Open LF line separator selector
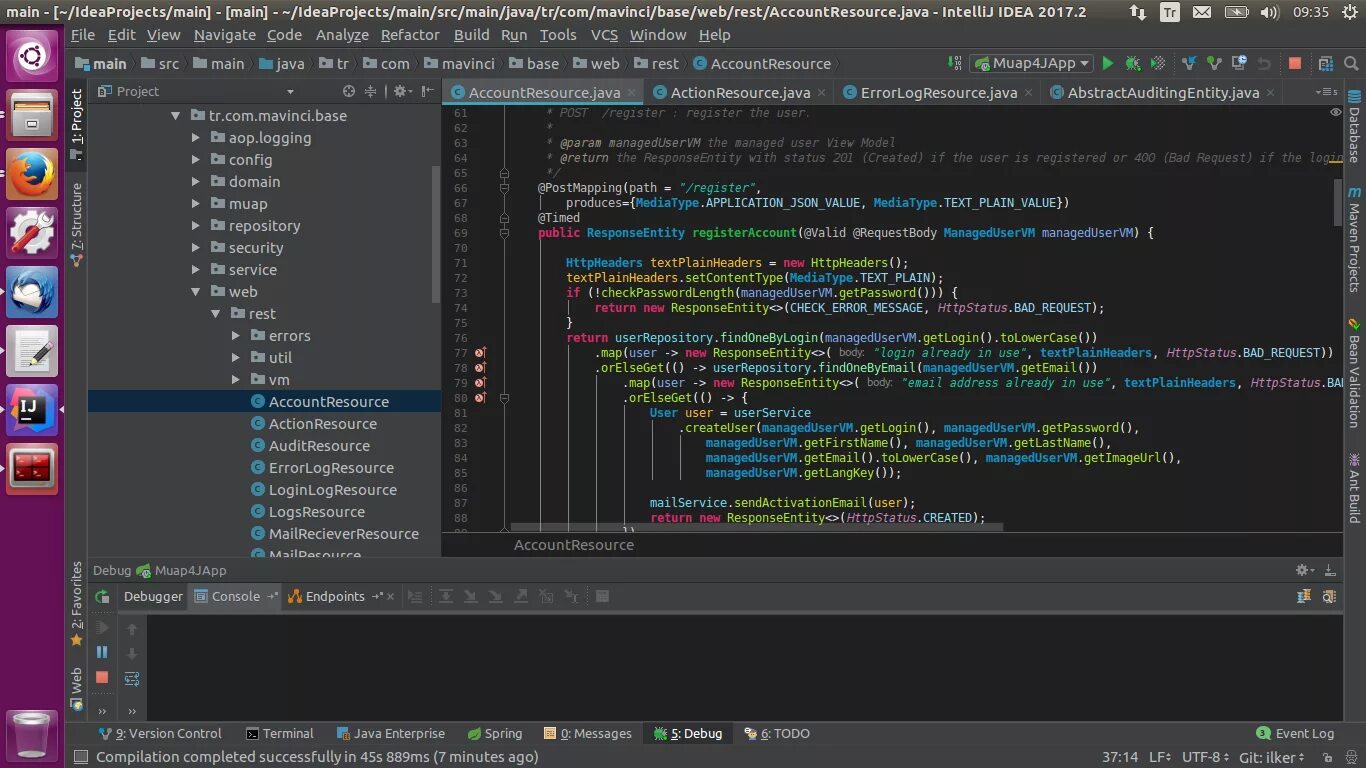This screenshot has height=768, width=1366. tap(1160, 757)
